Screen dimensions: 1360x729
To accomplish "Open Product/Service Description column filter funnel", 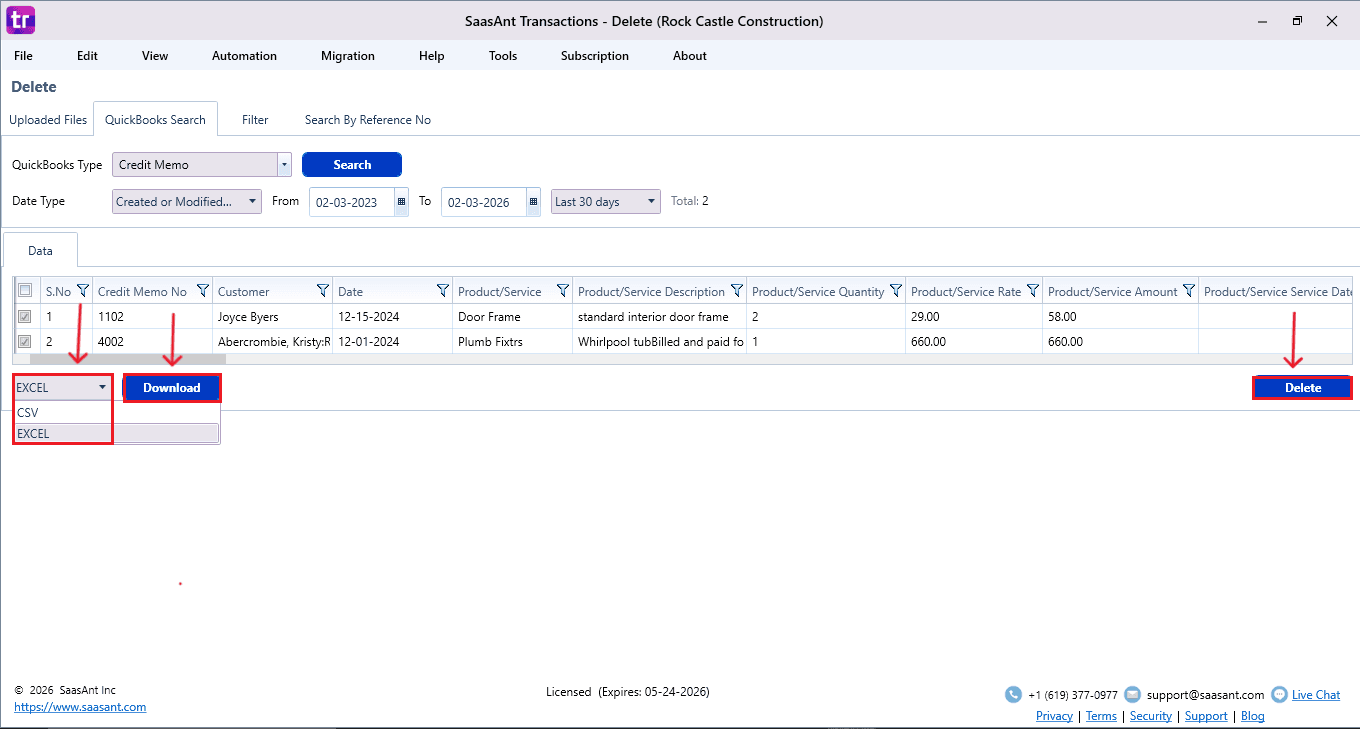I will pos(737,291).
